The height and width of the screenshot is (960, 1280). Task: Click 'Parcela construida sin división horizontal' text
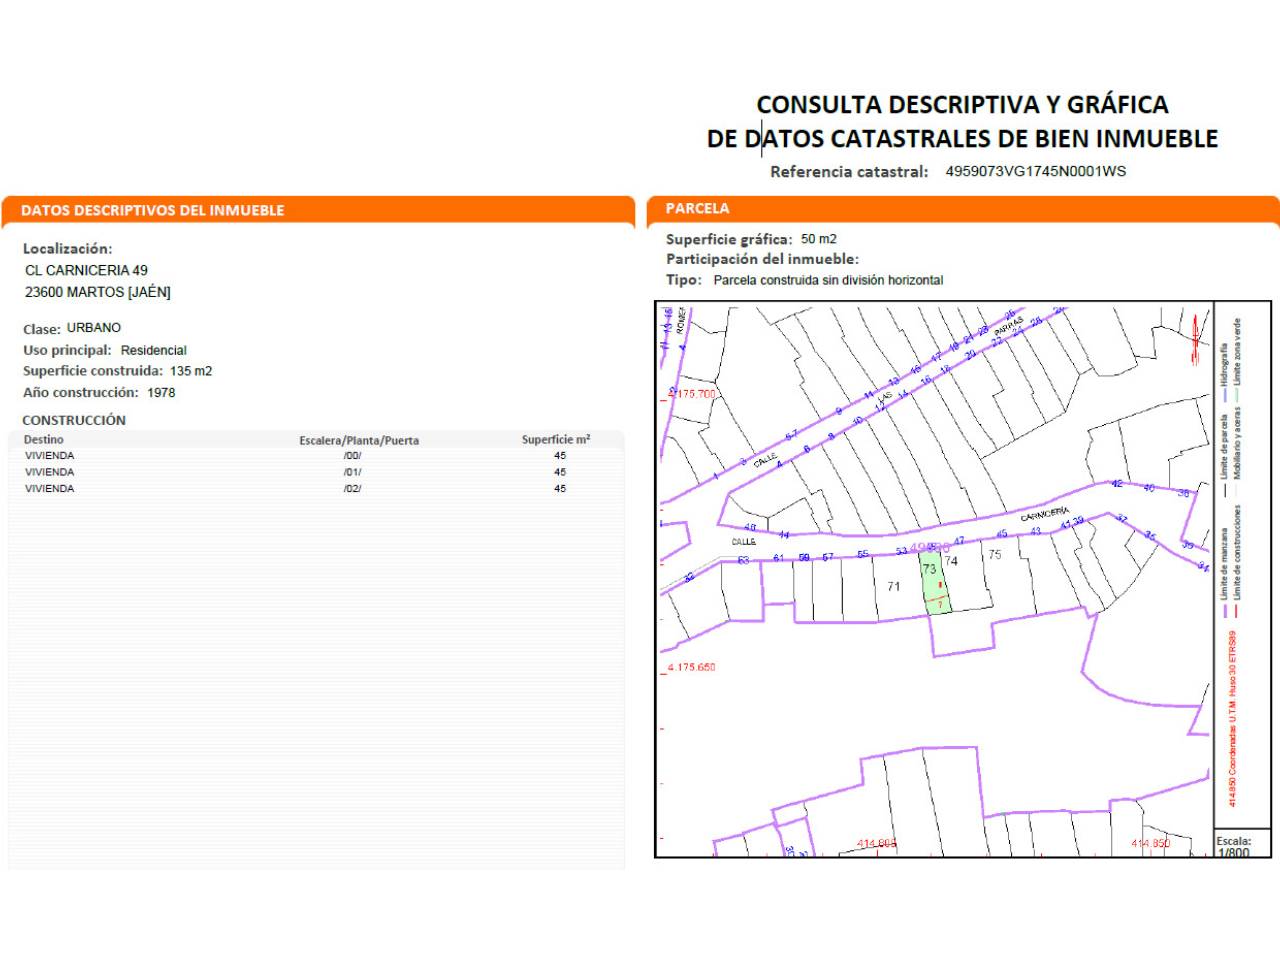coord(828,280)
